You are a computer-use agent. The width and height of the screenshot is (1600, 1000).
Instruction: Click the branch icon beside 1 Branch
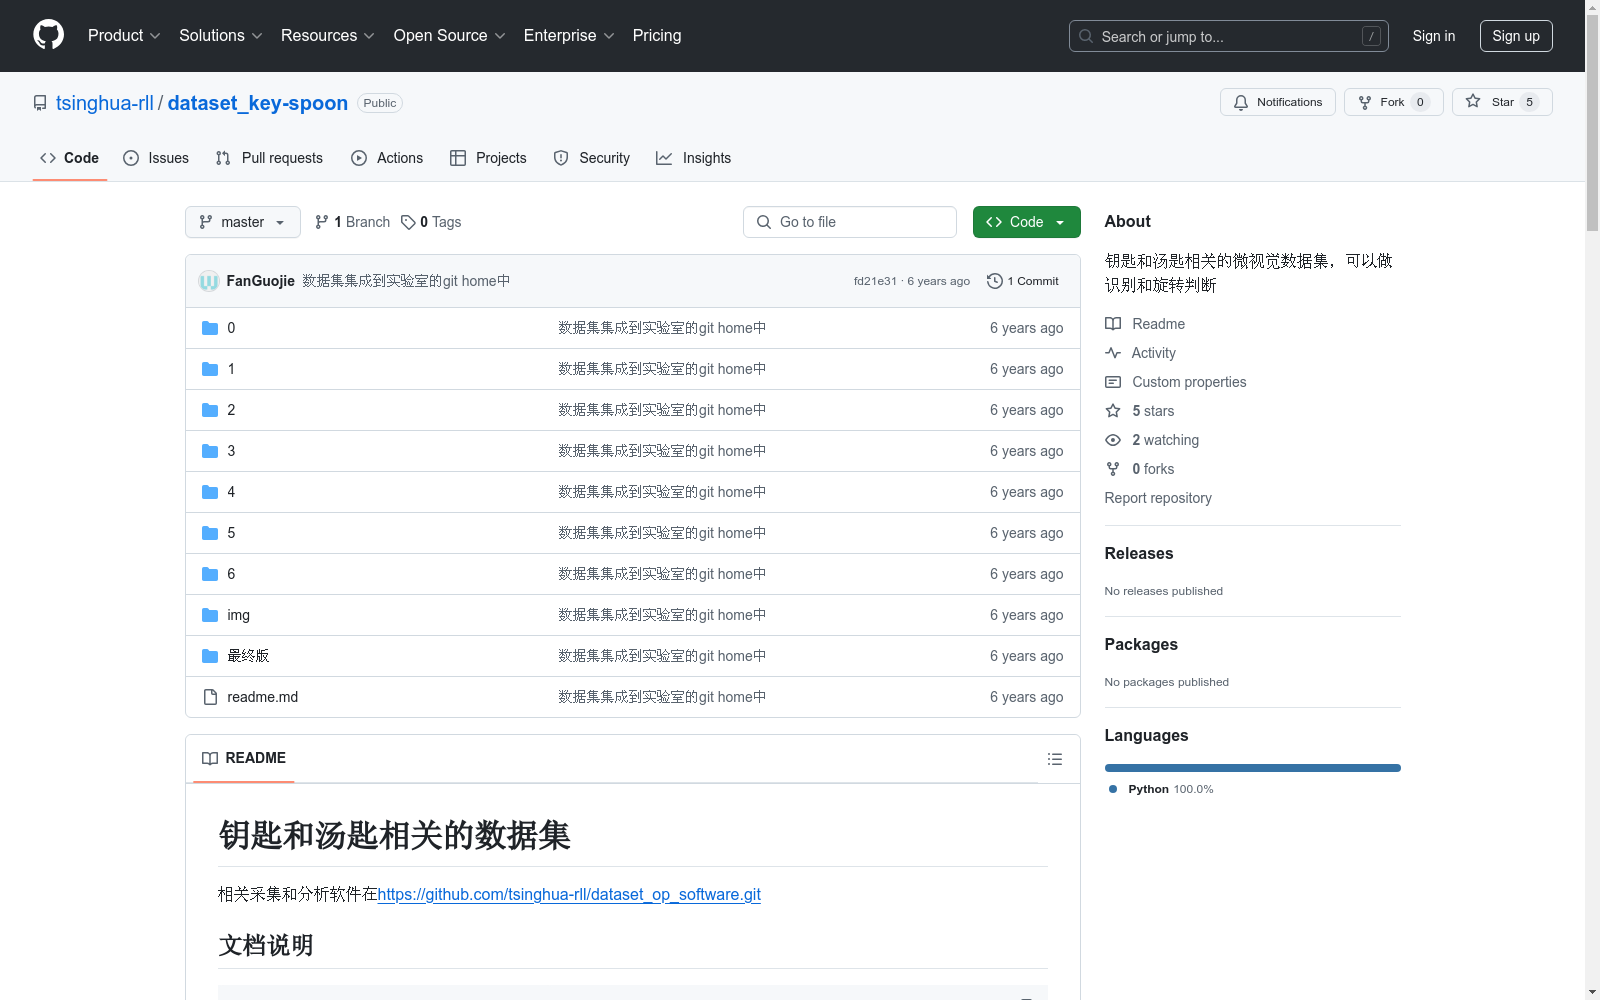point(322,222)
